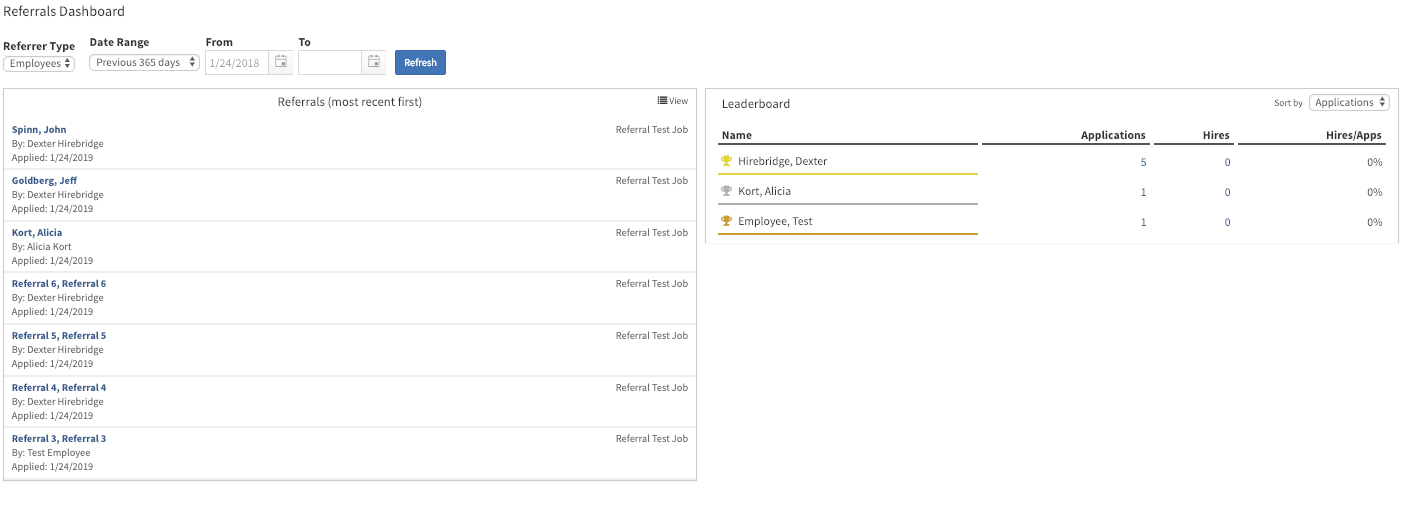Click inside the To date input field
This screenshot has width=1404, height=505.
[x=329, y=62]
